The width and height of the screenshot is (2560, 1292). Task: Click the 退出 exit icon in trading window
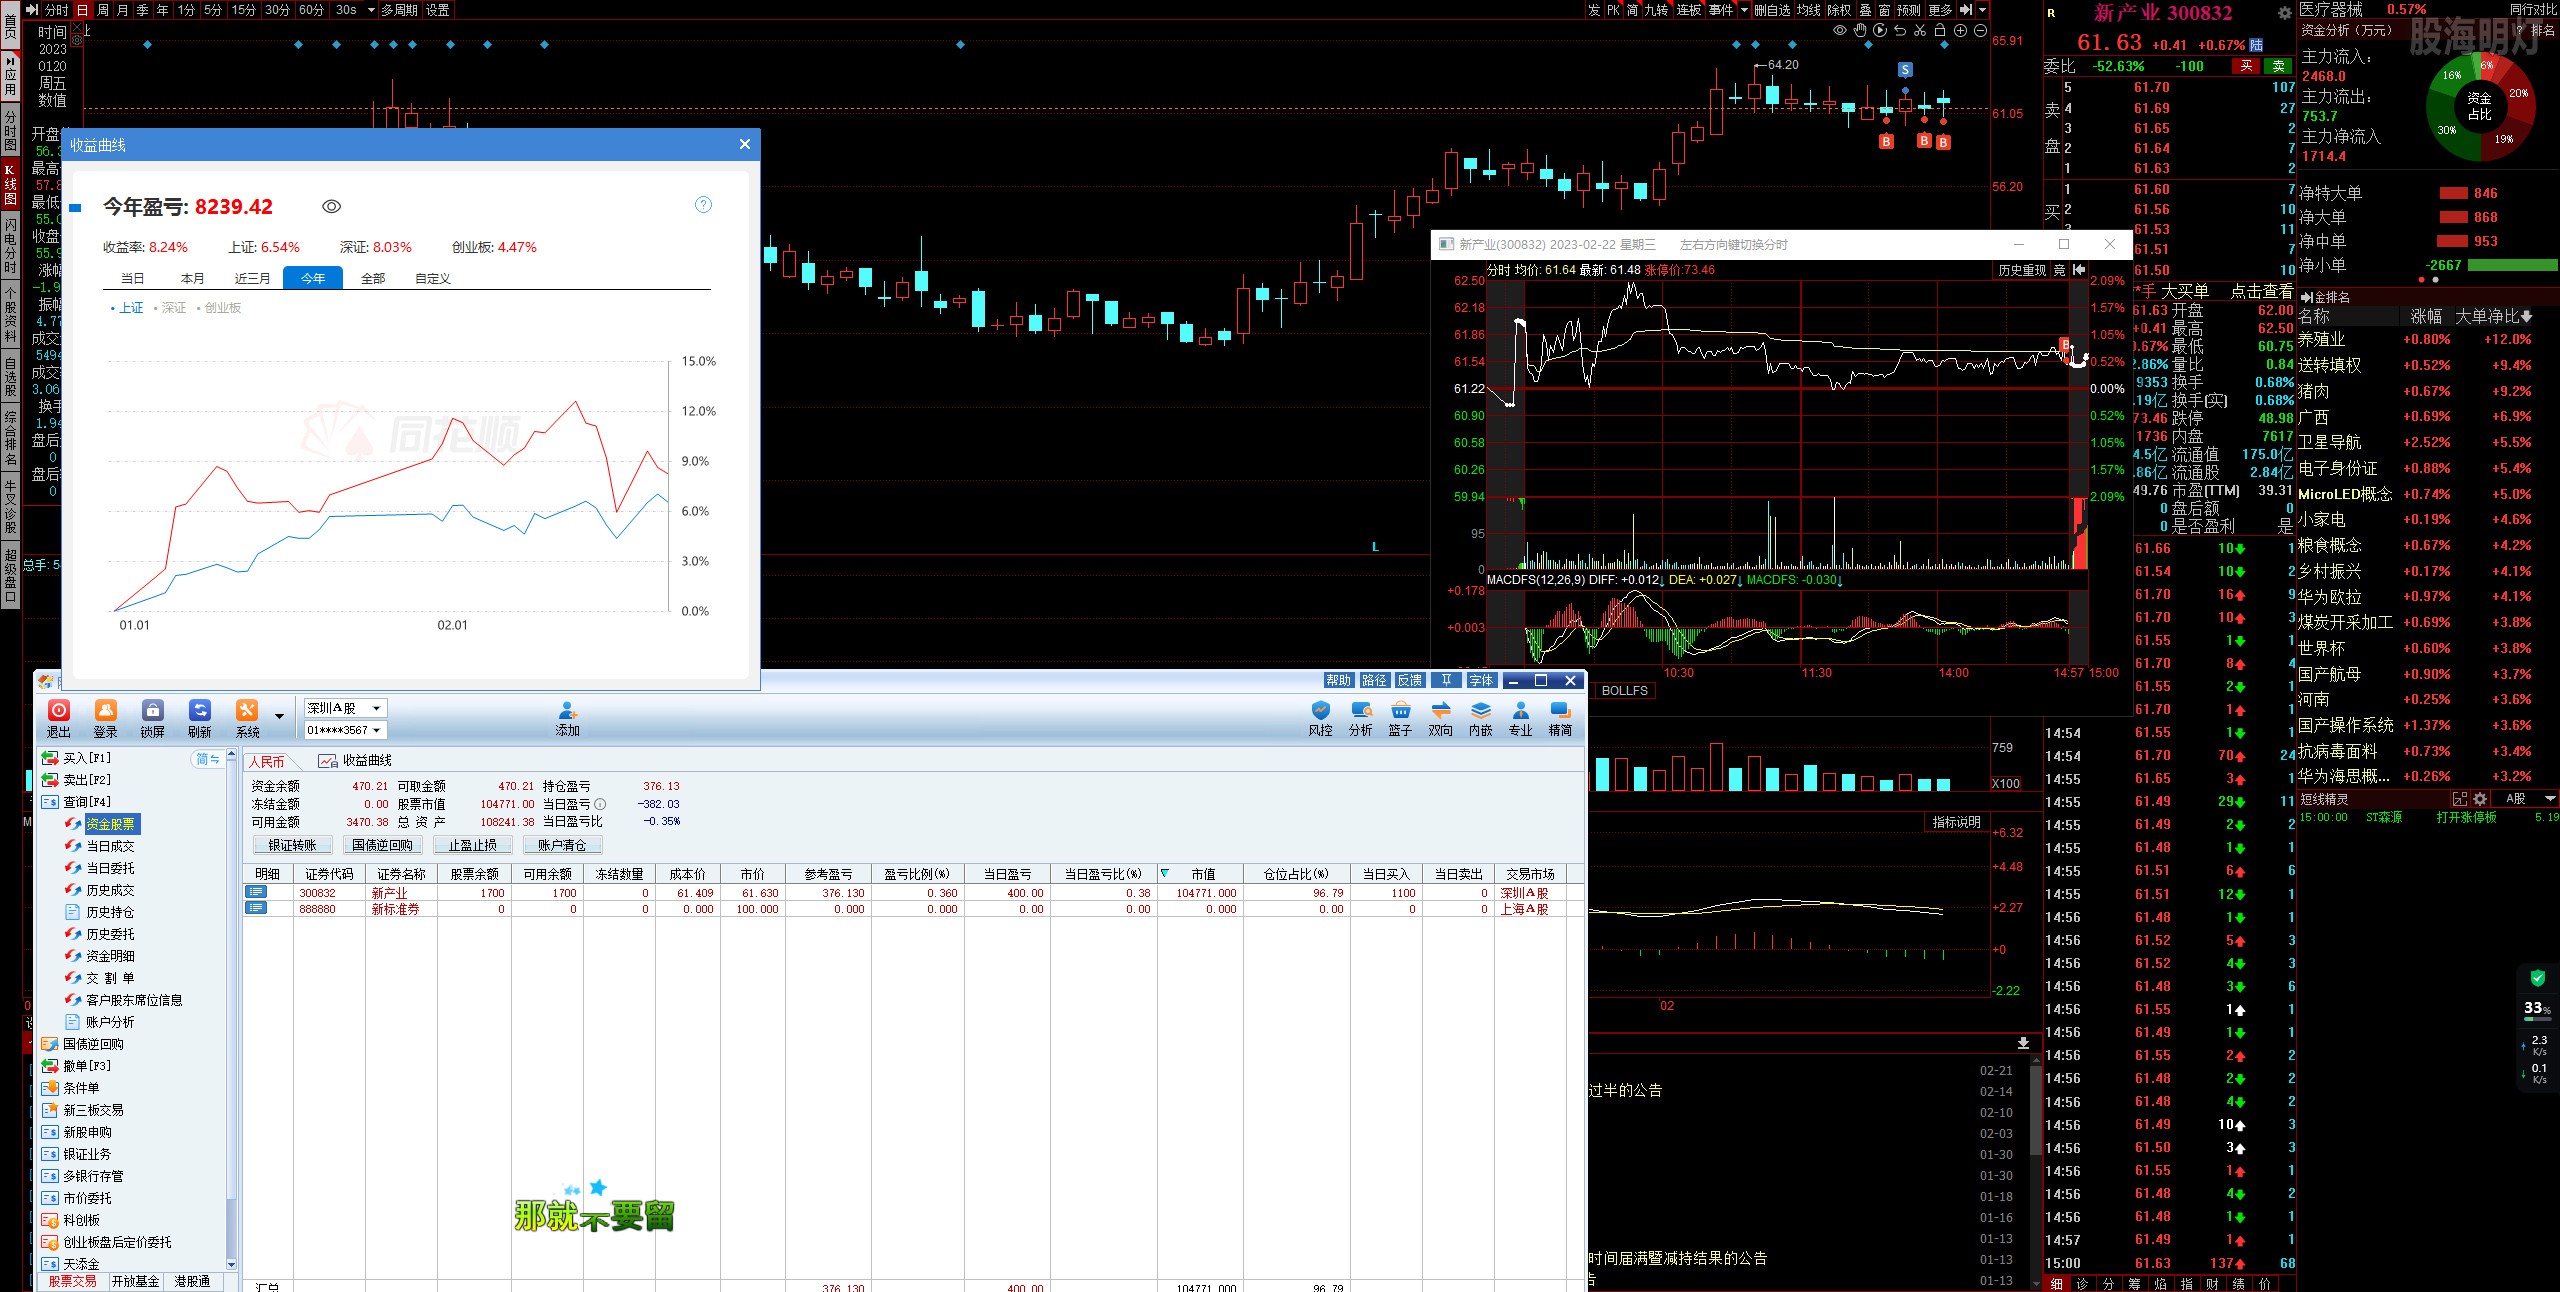point(59,718)
